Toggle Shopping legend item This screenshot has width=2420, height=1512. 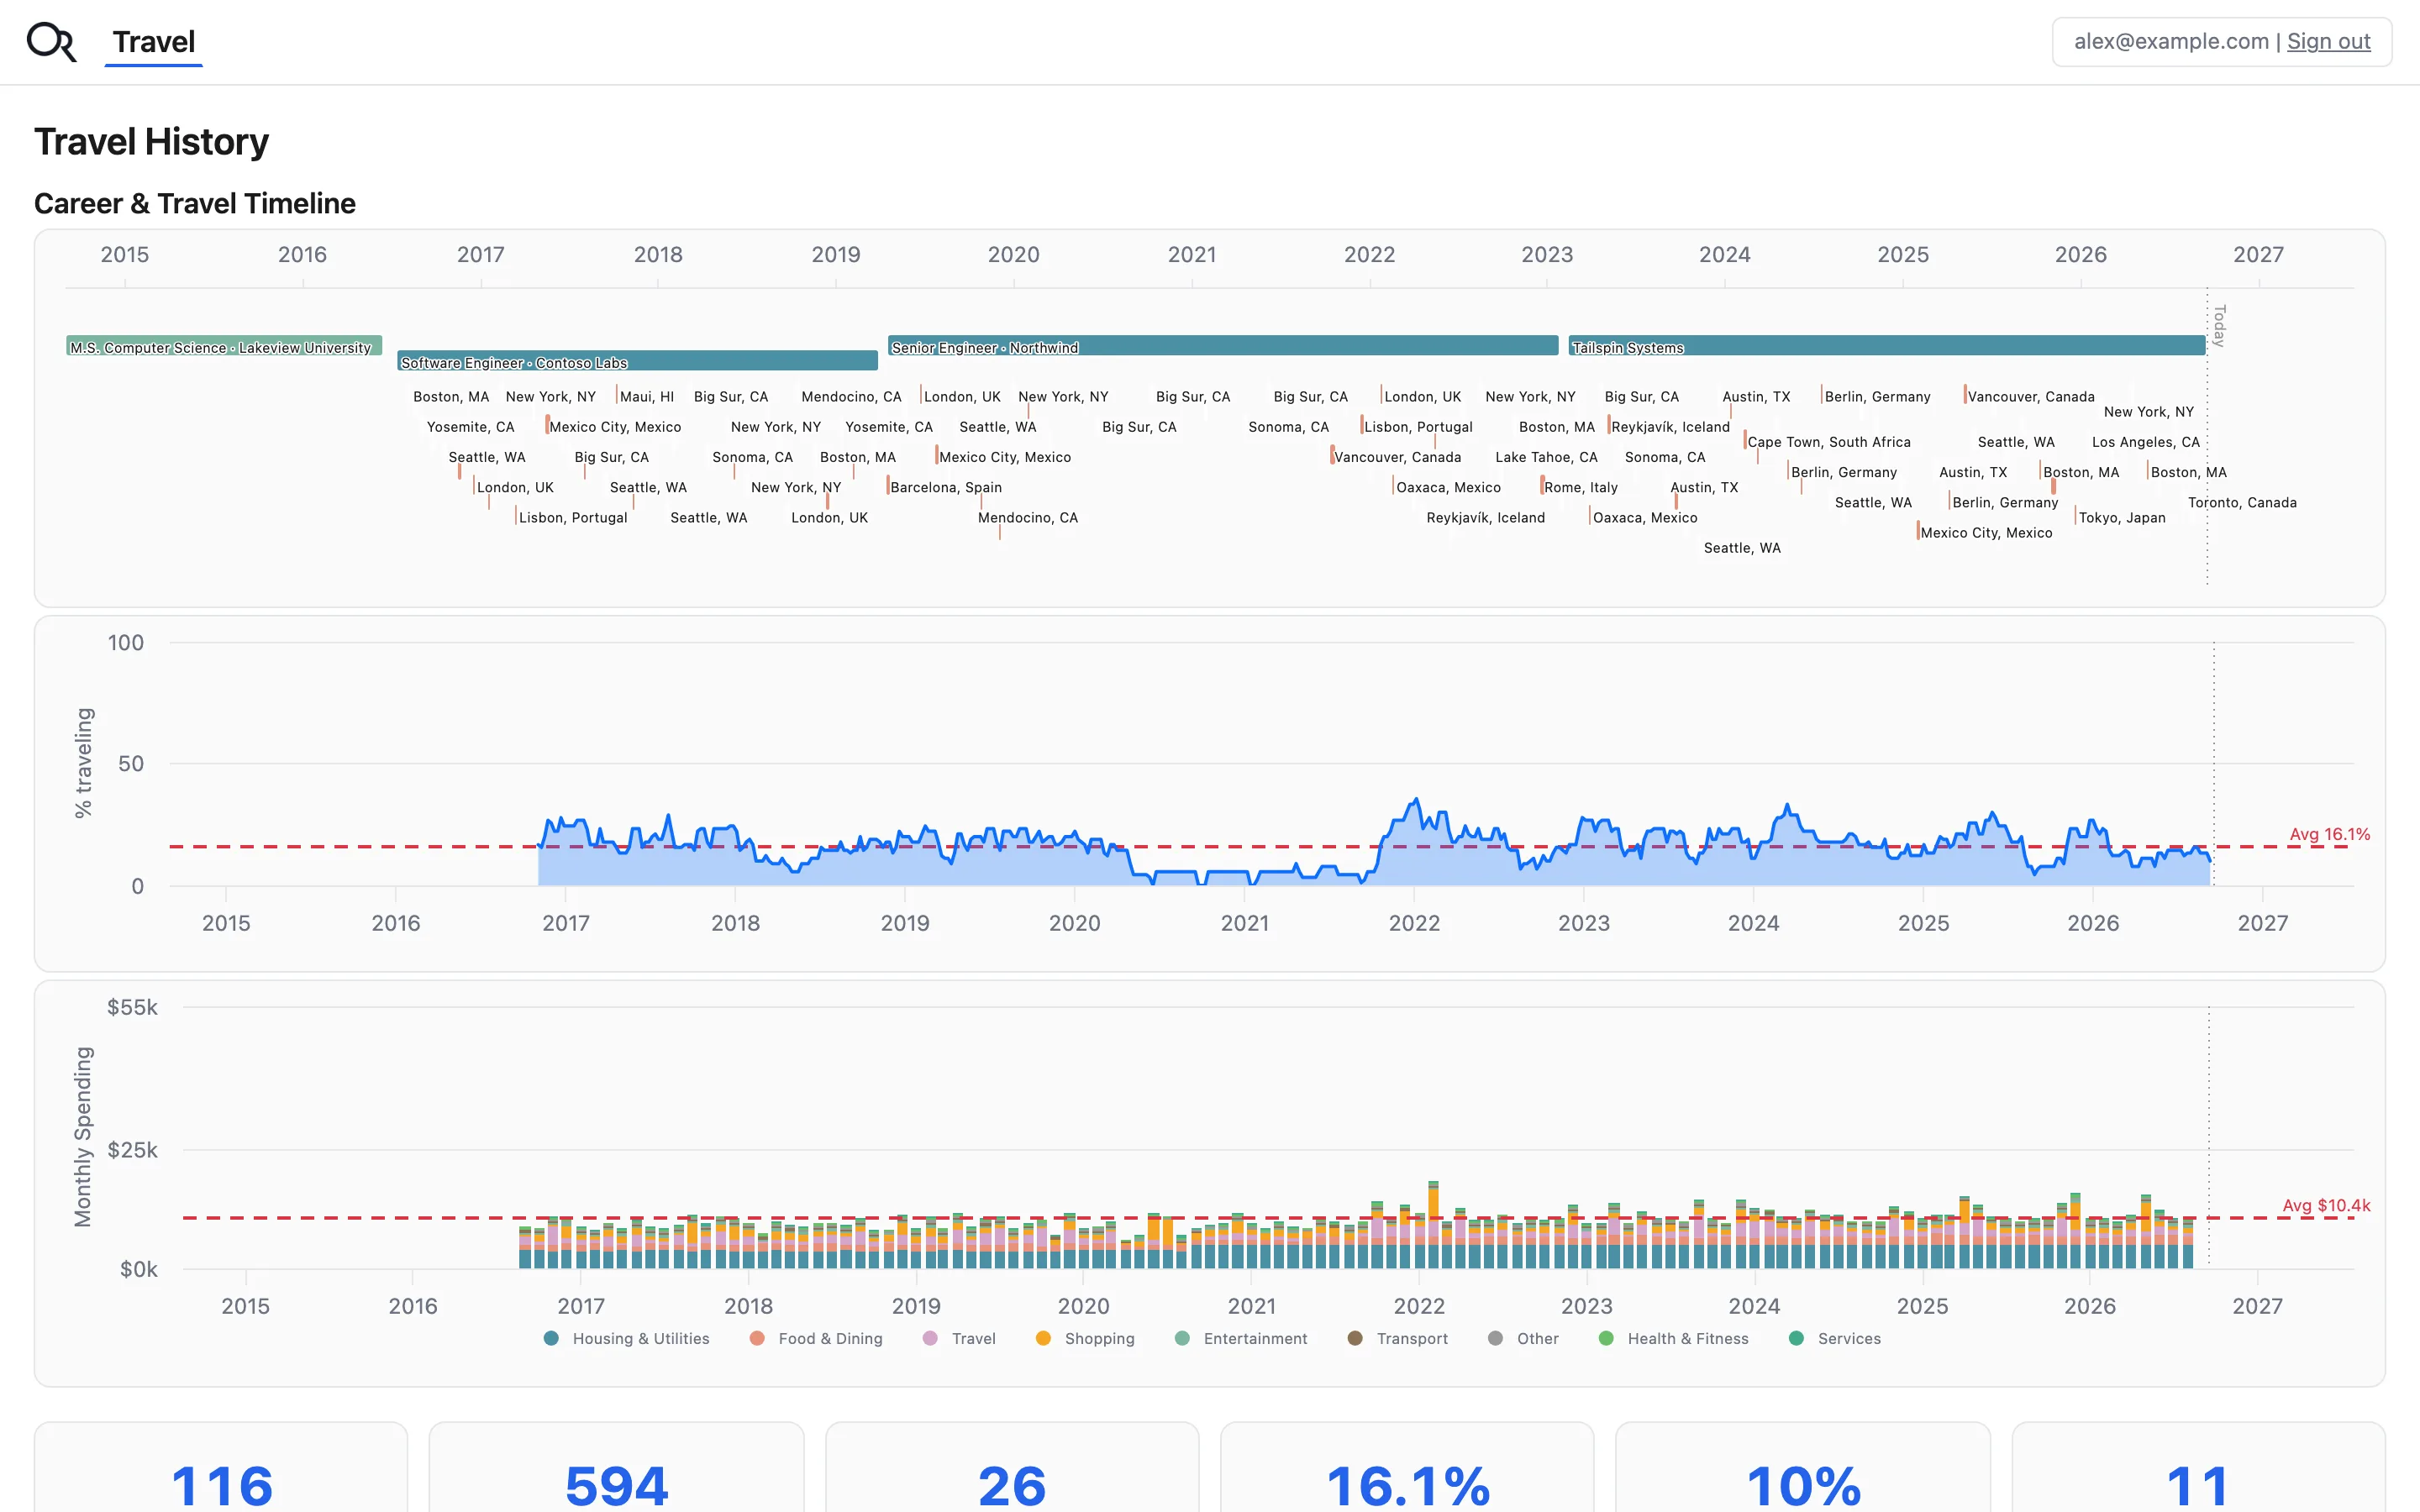pos(1085,1338)
